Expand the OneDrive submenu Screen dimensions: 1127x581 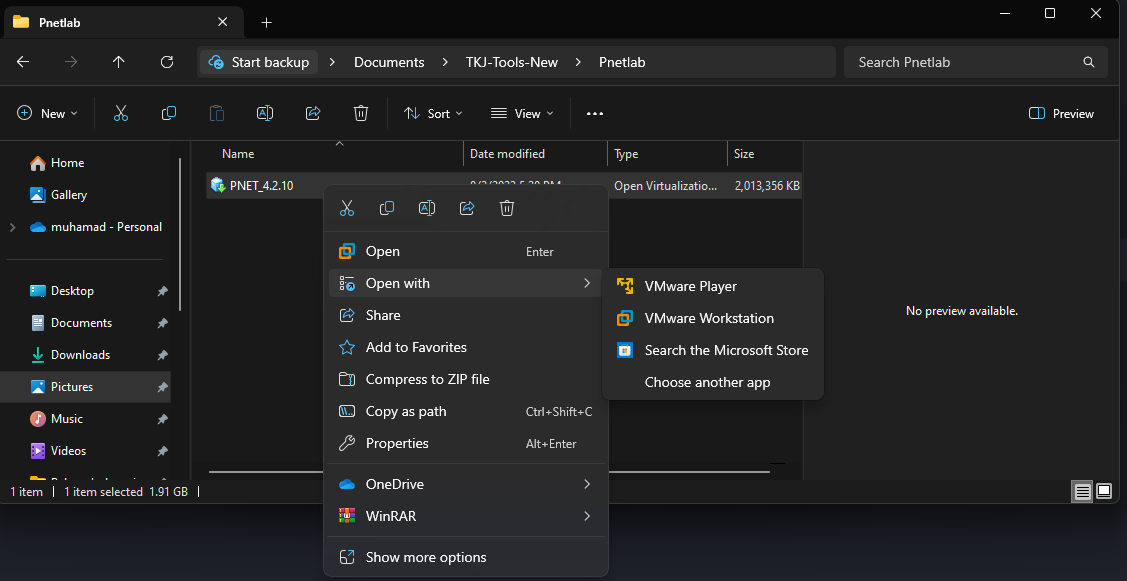[x=466, y=484]
